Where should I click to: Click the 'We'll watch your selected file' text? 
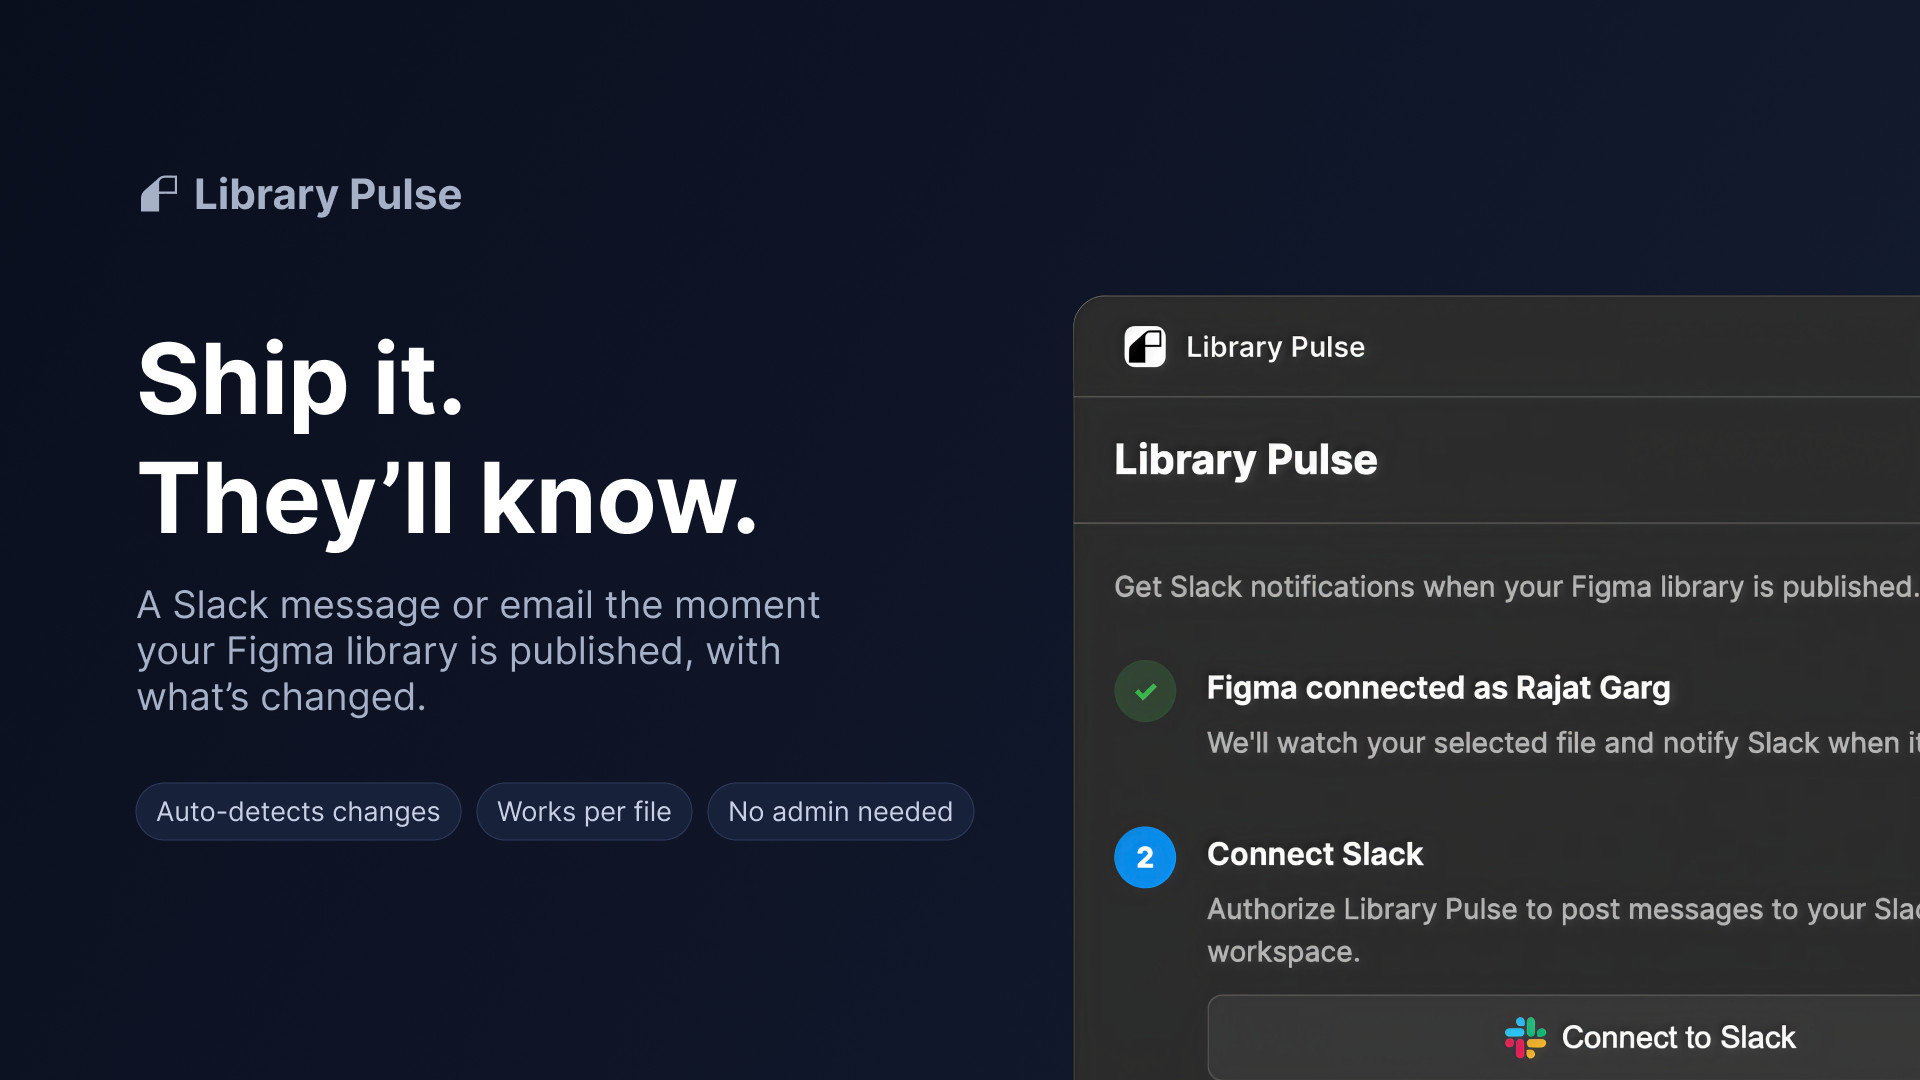tap(1563, 743)
